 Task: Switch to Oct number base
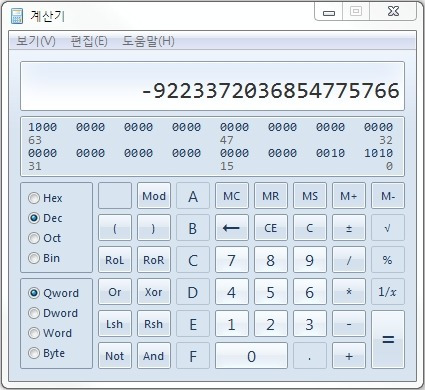tap(44, 238)
